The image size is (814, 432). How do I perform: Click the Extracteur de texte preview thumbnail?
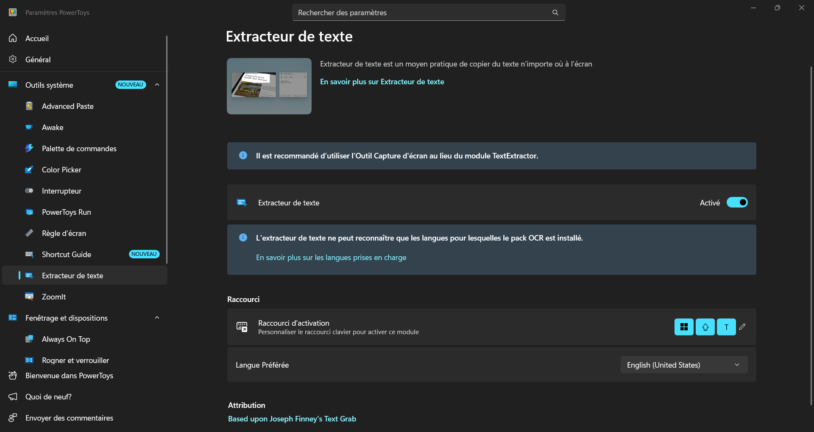click(269, 86)
